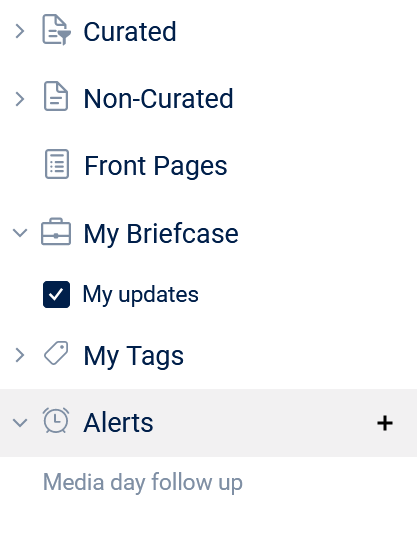The height and width of the screenshot is (553, 417).
Task: Collapse the My Briefcase section chevron
Action: click(20, 233)
